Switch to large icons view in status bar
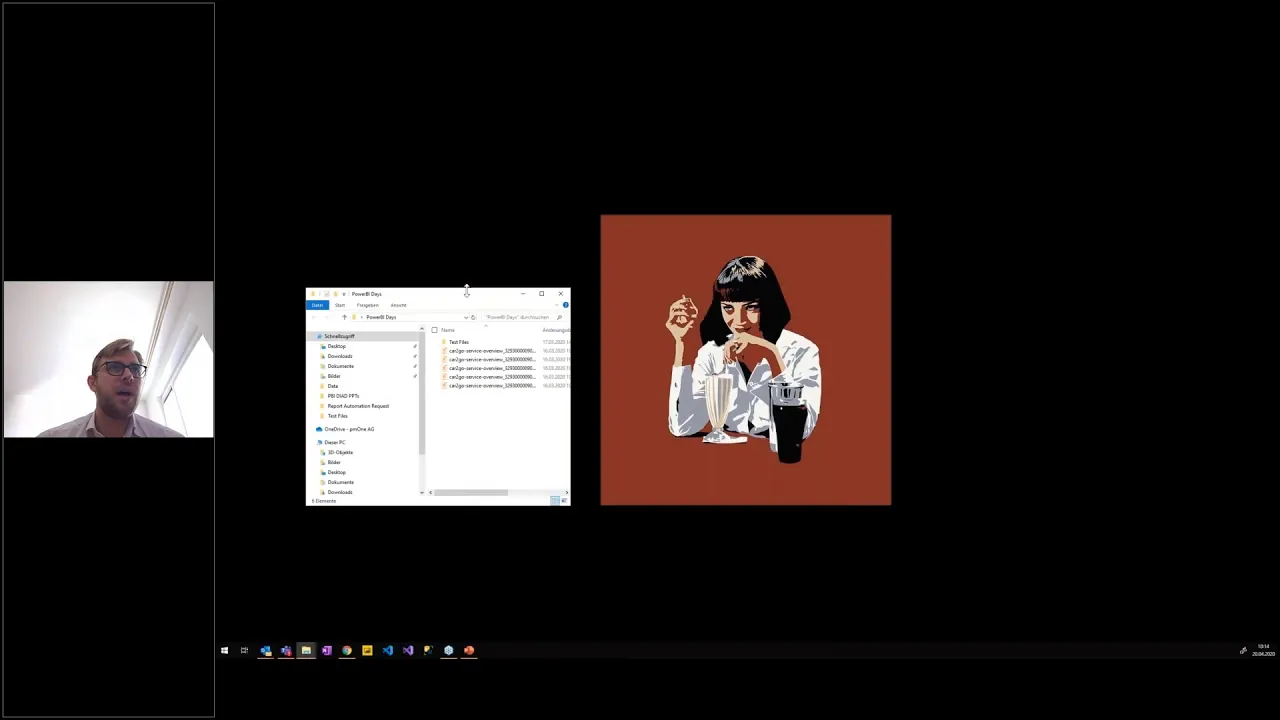Viewport: 1280px width, 720px height. point(565,500)
